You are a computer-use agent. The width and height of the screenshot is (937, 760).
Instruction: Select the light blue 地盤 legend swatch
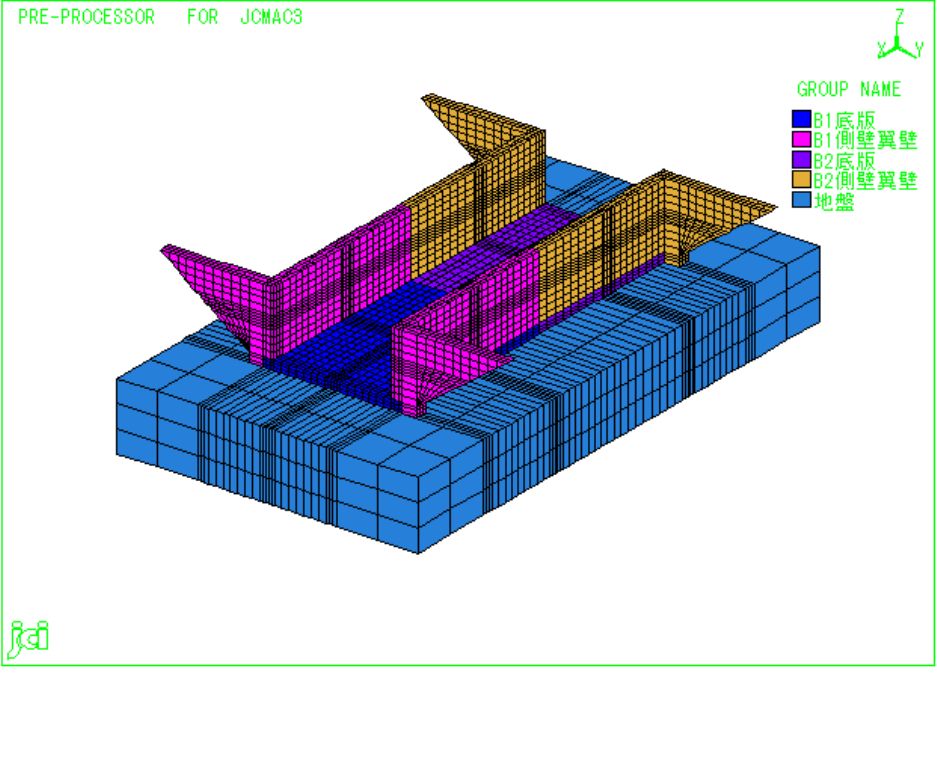point(801,200)
